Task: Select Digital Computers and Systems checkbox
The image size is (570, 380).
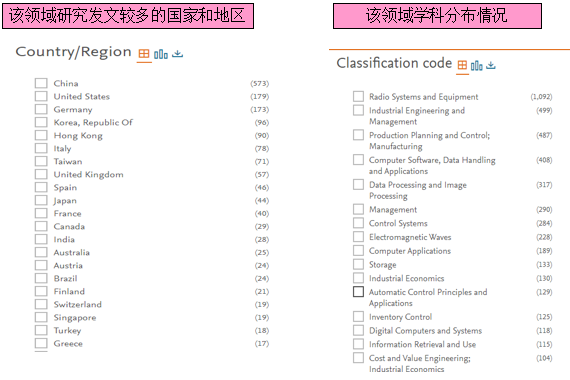Action: (358, 330)
